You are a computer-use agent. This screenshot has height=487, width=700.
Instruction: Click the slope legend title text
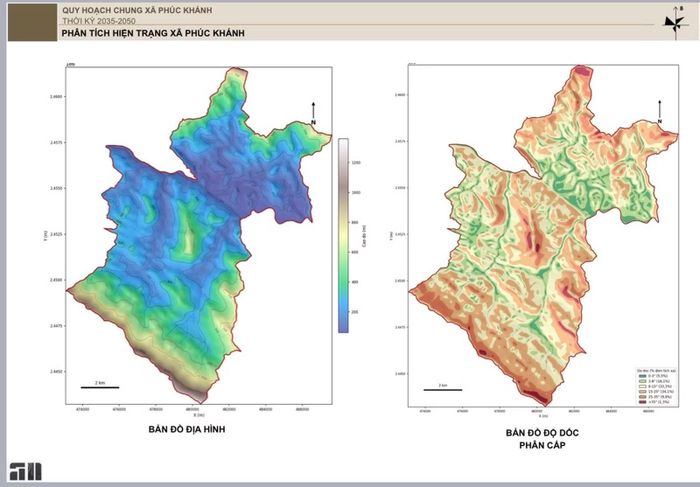[x=656, y=370]
